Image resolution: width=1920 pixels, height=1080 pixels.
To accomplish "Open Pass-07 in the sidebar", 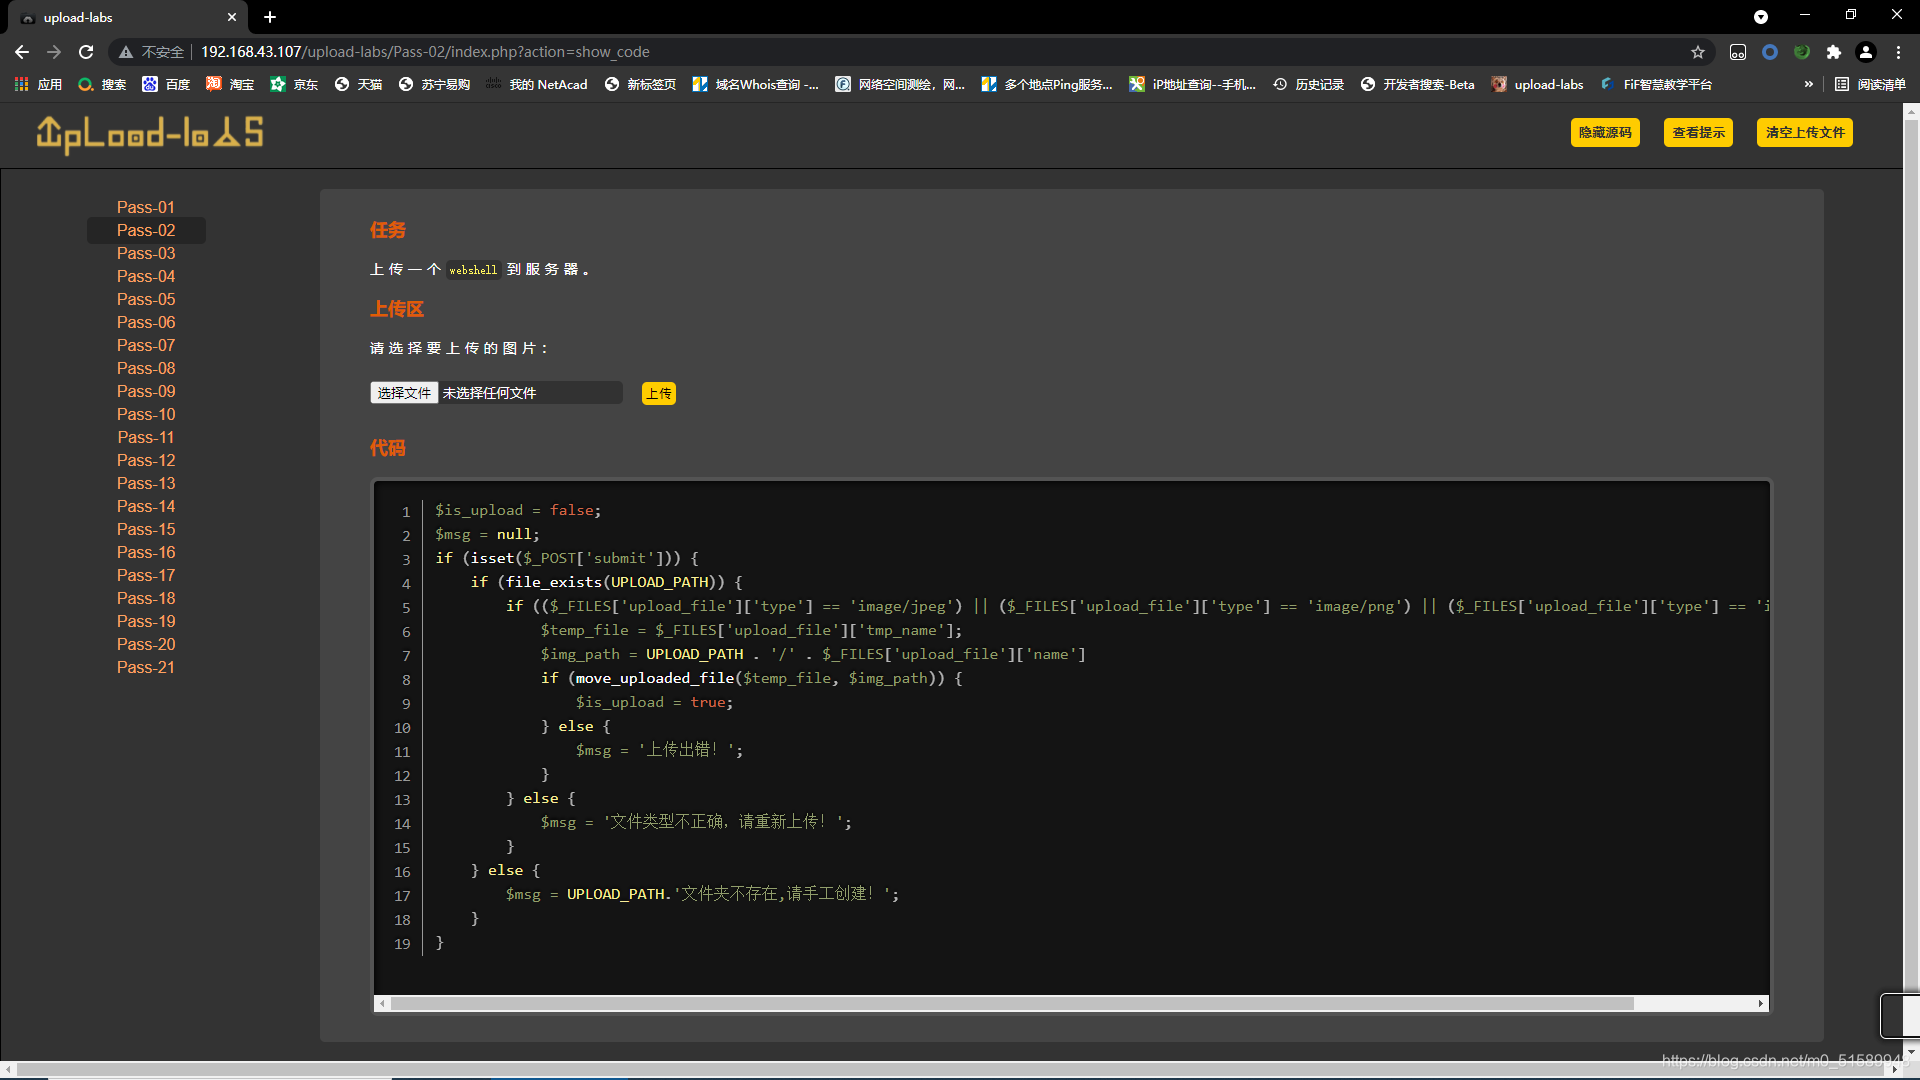I will tap(146, 345).
